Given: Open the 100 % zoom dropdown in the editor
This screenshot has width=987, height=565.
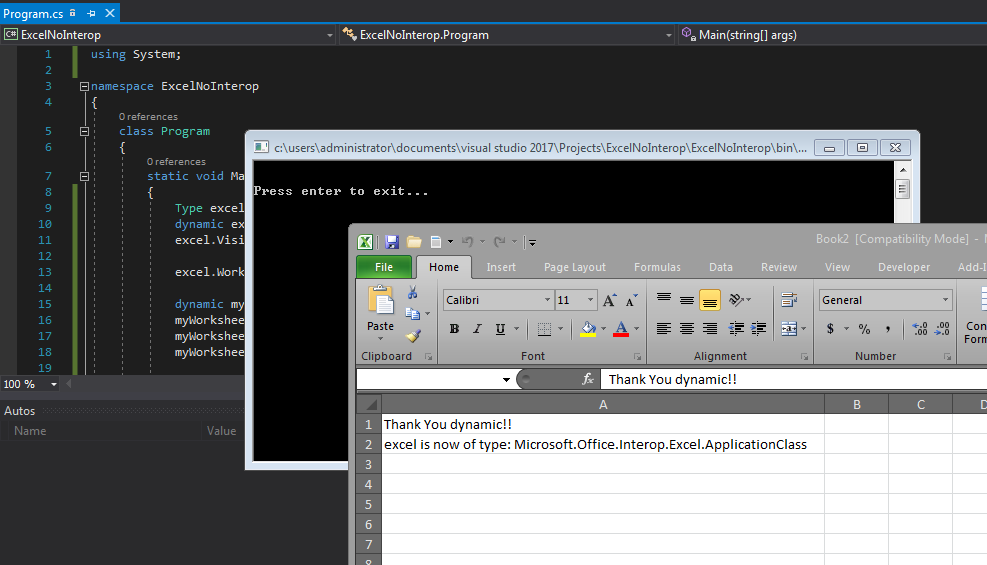Looking at the screenshot, I should point(54,384).
